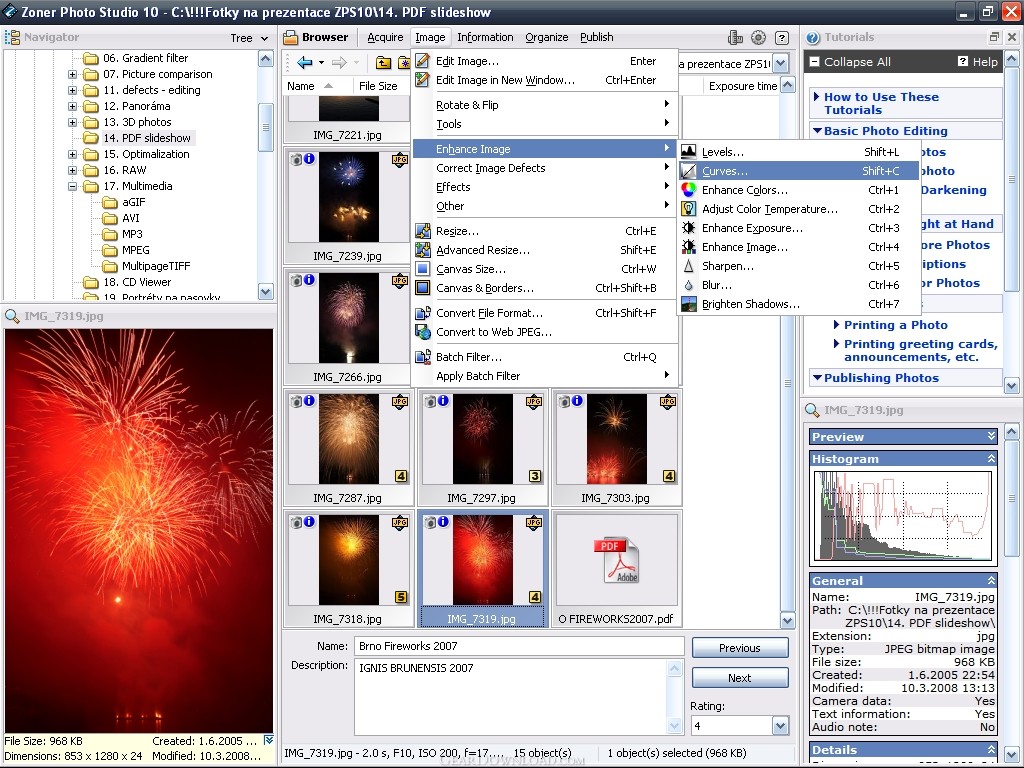Screen dimensions: 1024x768
Task: Click the Tutorials Help button
Action: click(x=978, y=61)
